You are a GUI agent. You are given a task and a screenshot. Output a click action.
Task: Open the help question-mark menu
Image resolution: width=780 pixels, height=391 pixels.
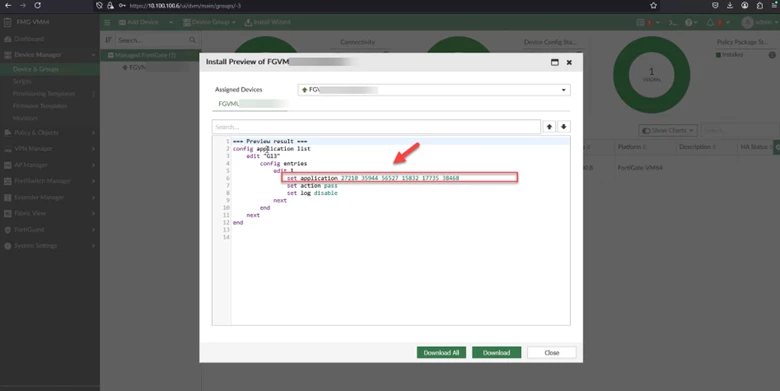[x=691, y=22]
